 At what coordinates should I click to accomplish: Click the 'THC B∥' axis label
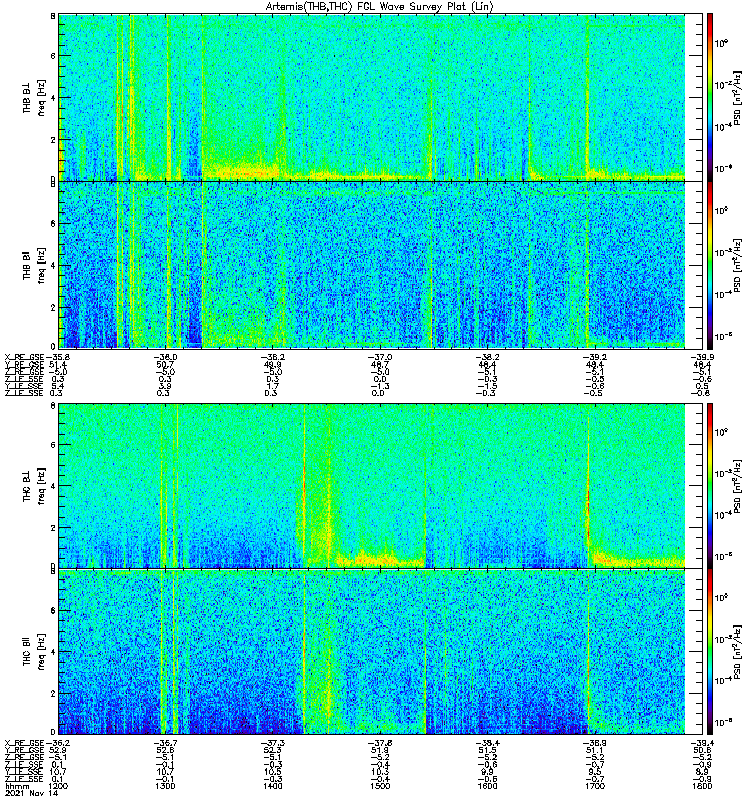pos(27,652)
